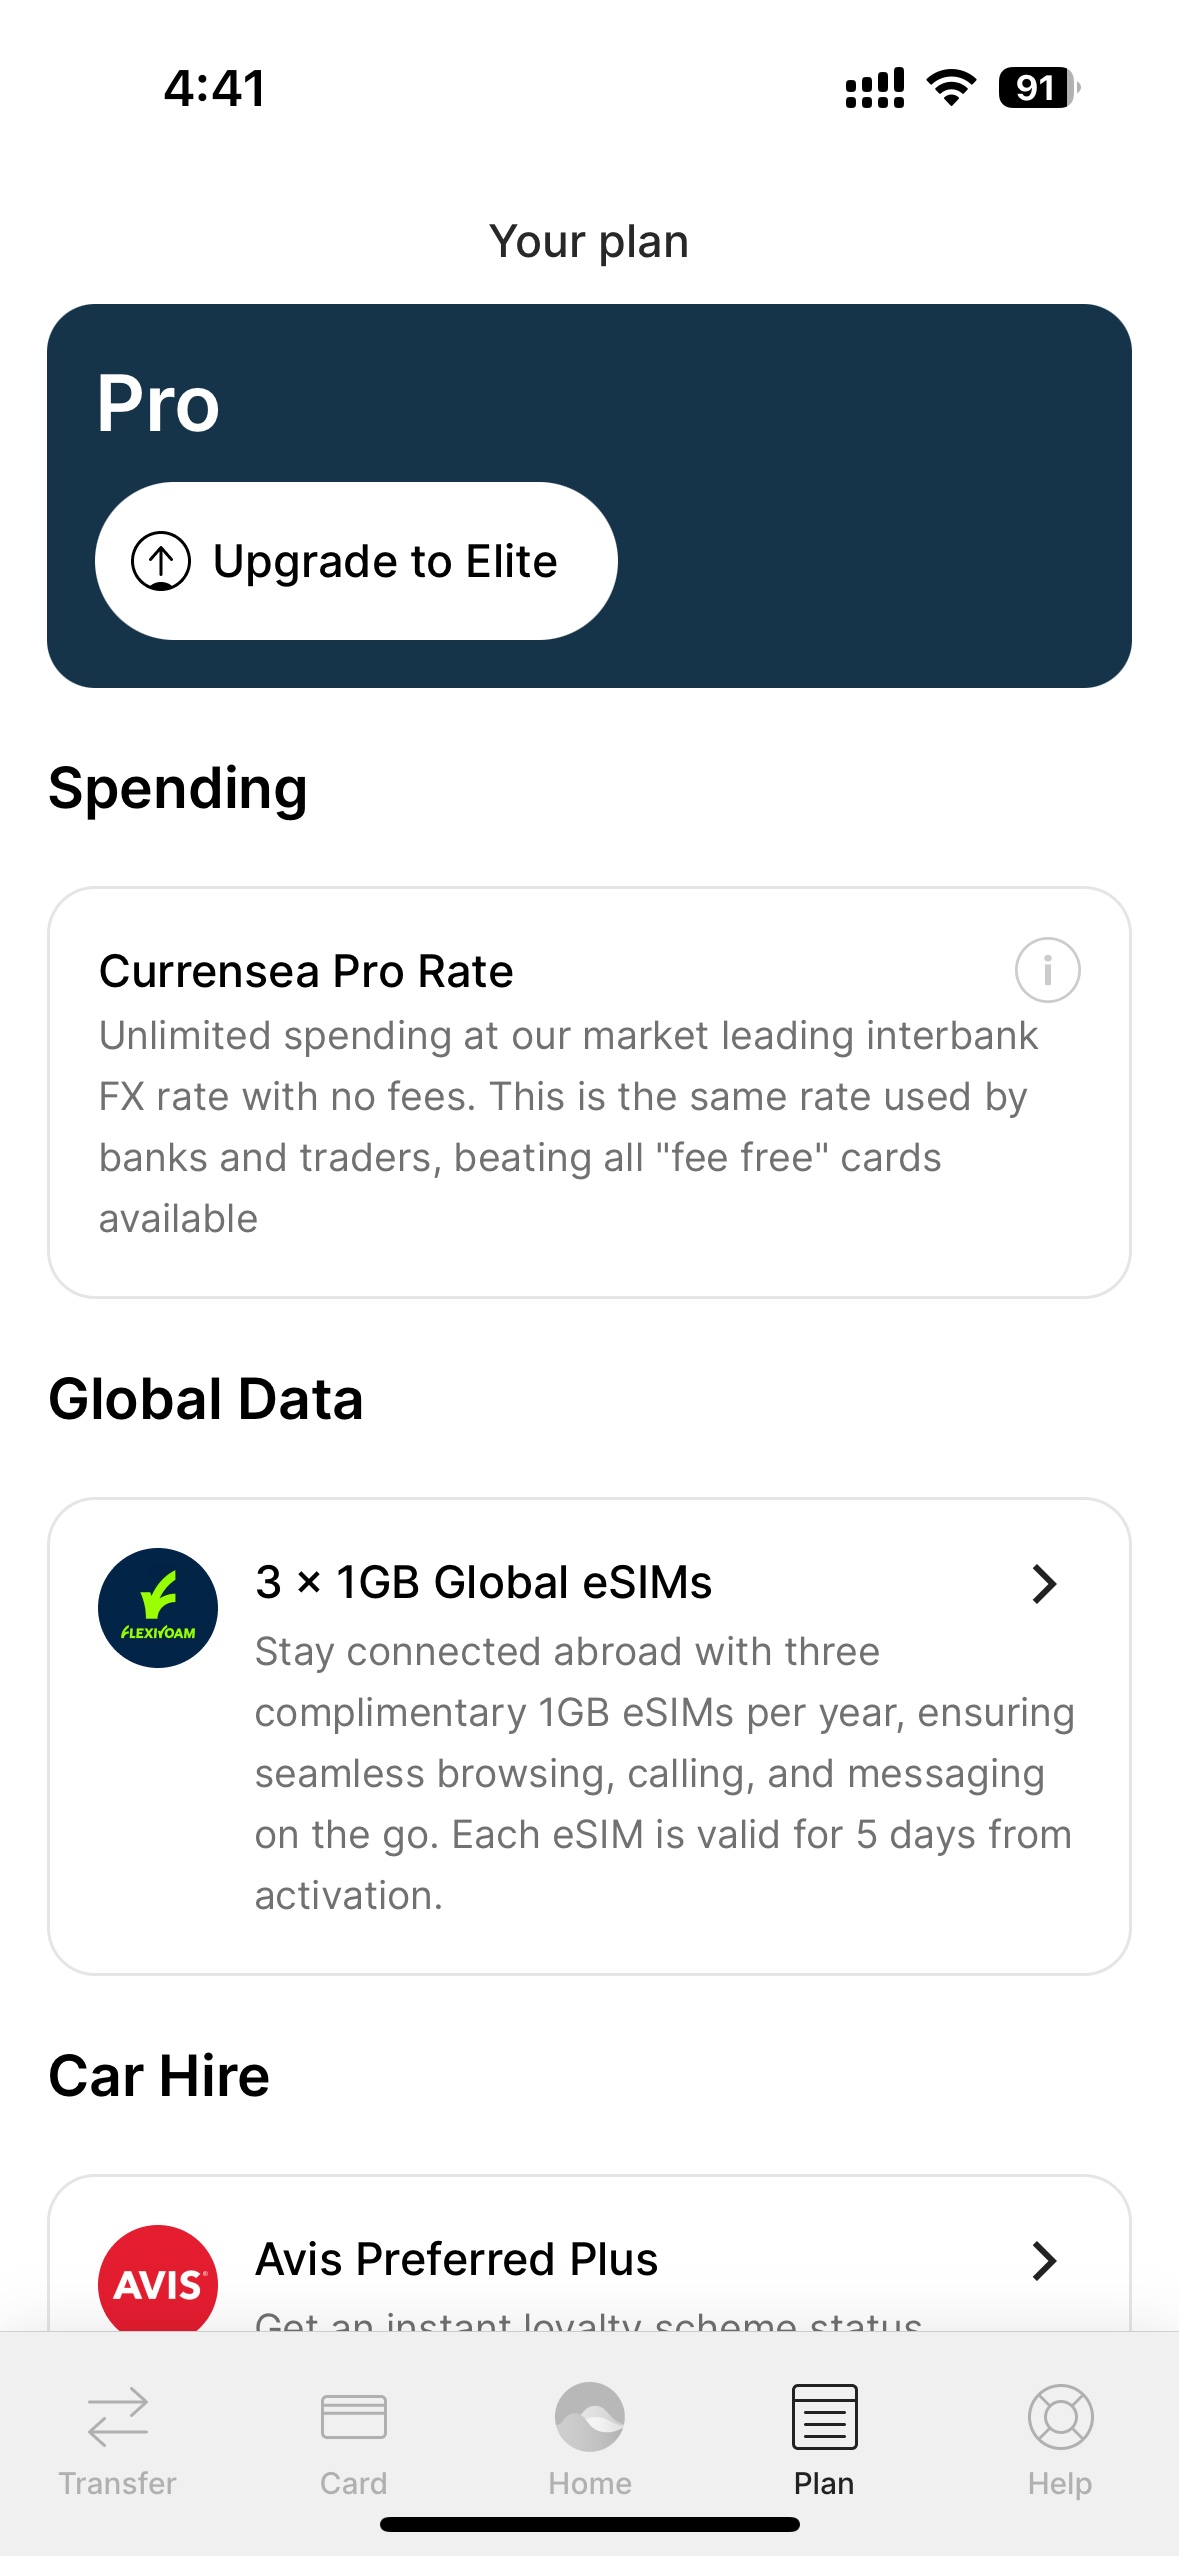
Task: Select the Plan tab icon
Action: click(x=825, y=2417)
